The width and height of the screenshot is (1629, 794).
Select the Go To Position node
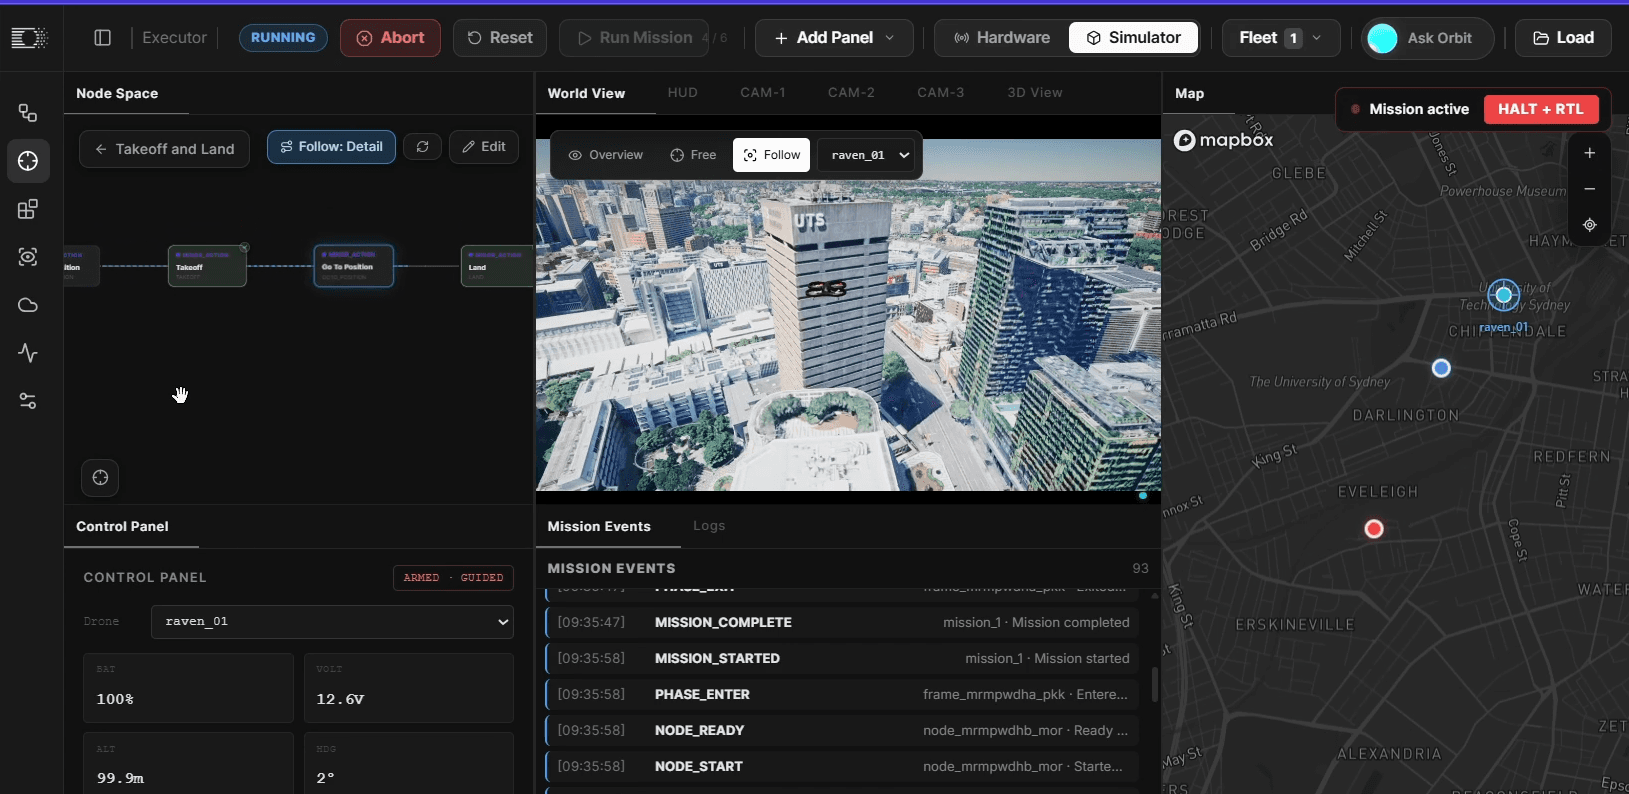click(354, 266)
